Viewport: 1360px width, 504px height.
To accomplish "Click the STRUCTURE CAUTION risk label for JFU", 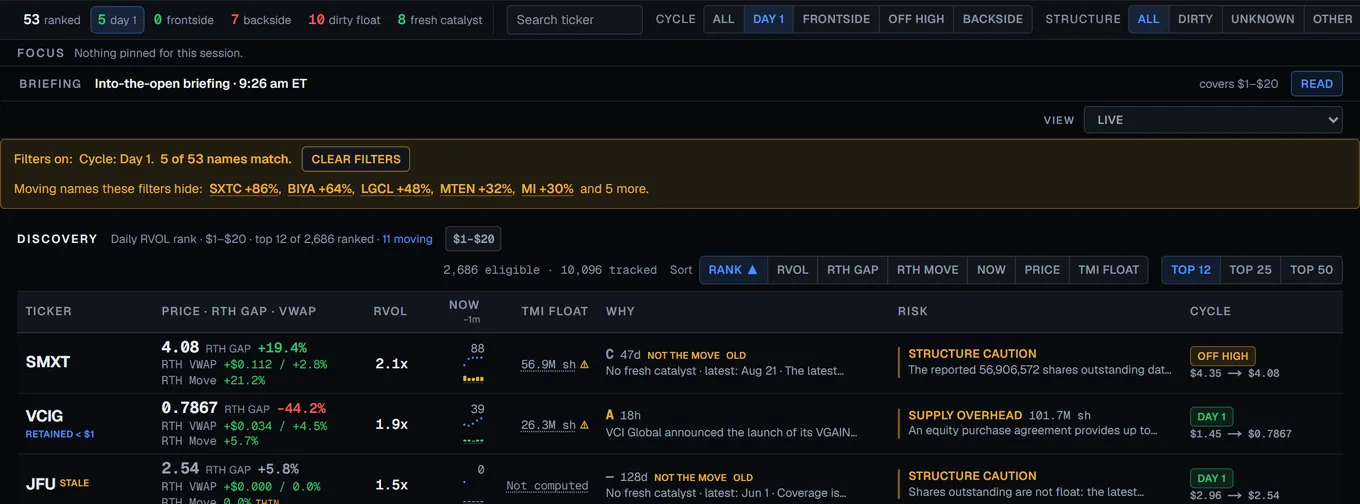I will click(972, 476).
